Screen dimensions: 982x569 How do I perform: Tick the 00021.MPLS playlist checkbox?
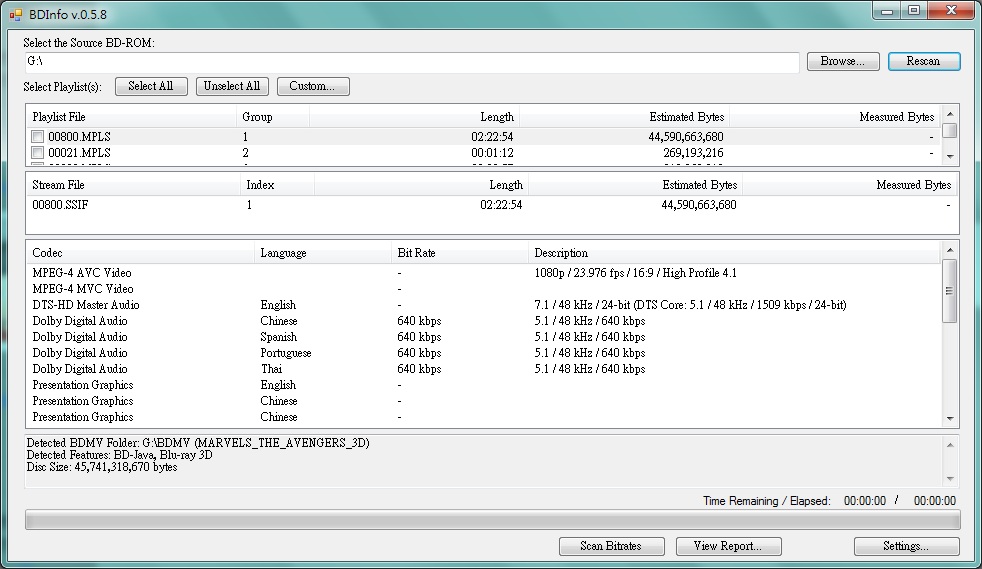[38, 153]
